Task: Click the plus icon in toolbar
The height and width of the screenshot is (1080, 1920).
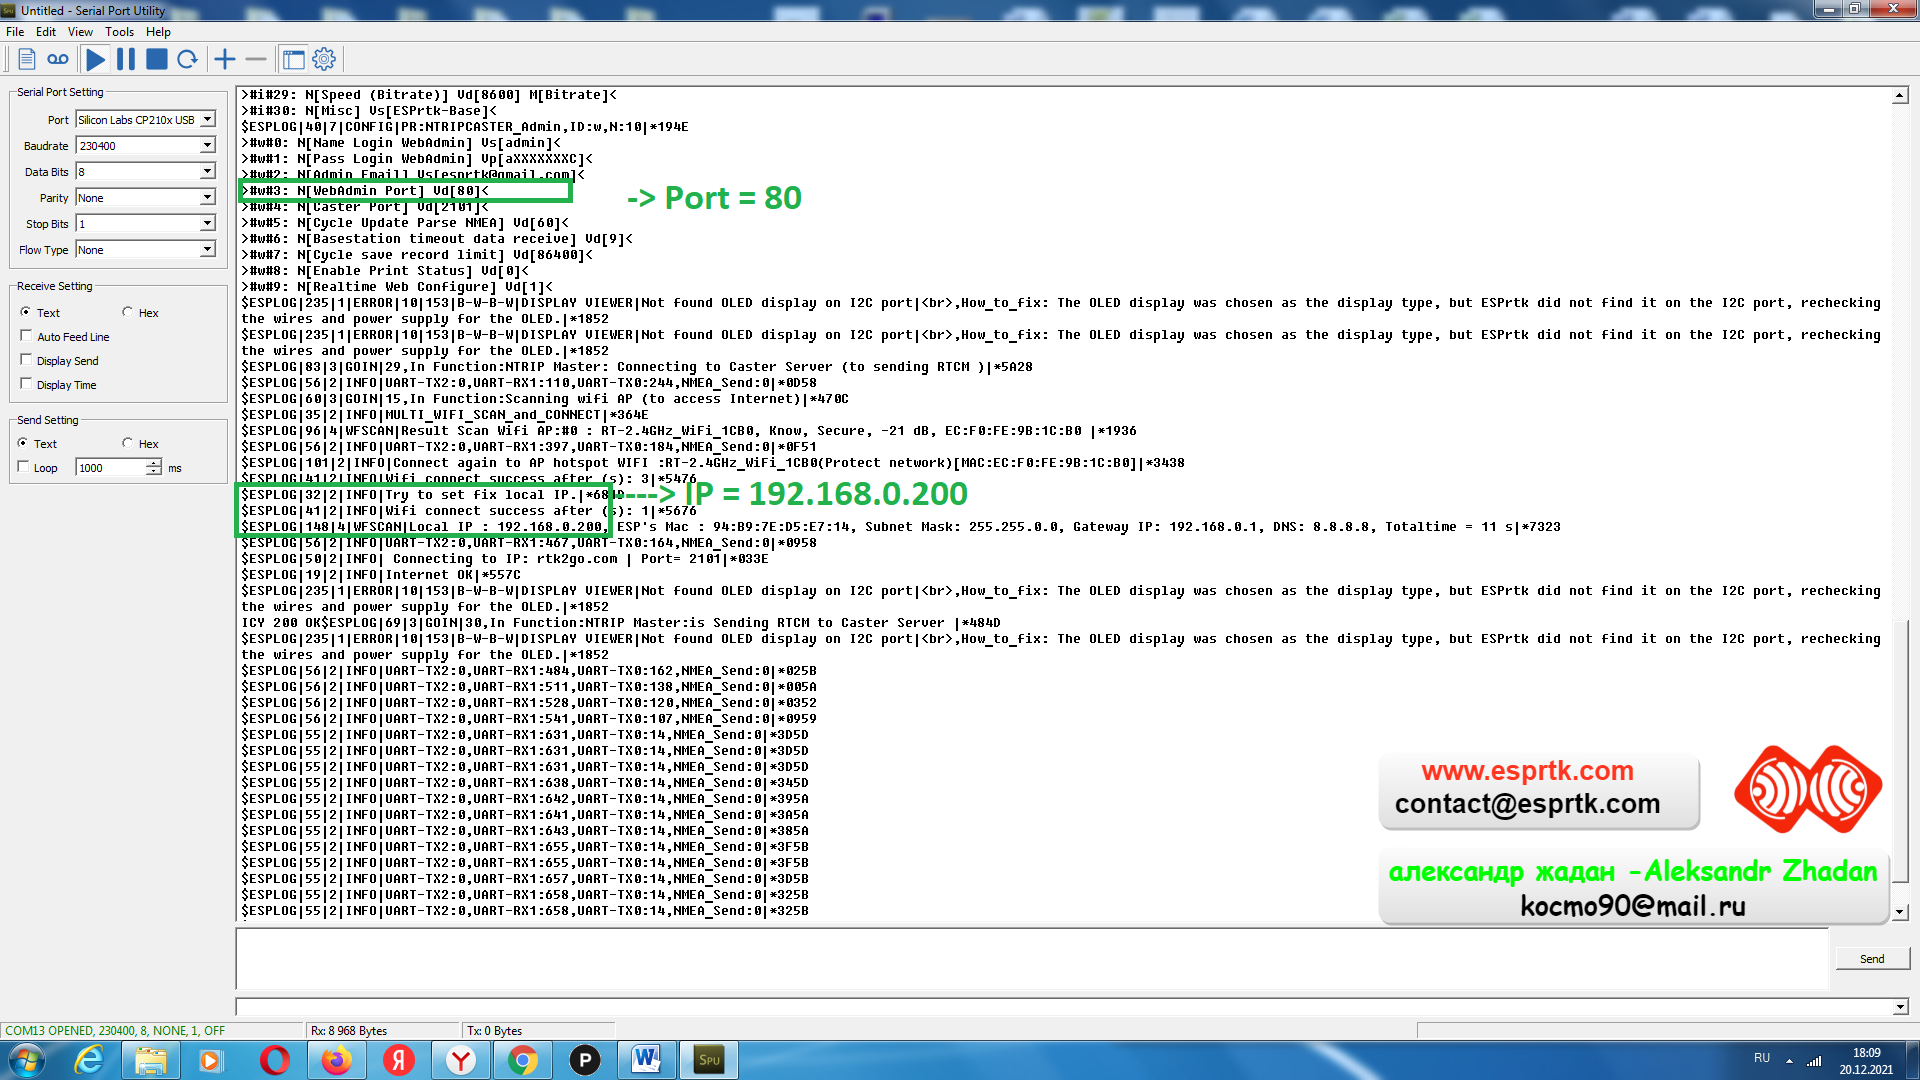Action: [225, 60]
